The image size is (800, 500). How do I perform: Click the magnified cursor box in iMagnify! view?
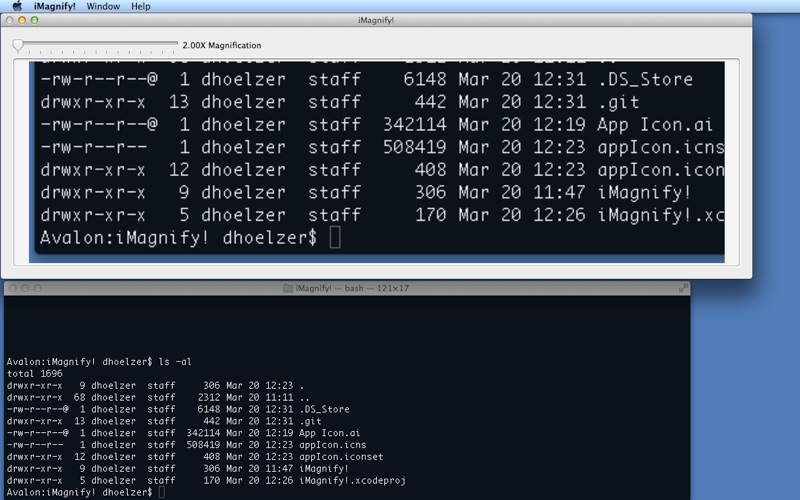coord(335,238)
